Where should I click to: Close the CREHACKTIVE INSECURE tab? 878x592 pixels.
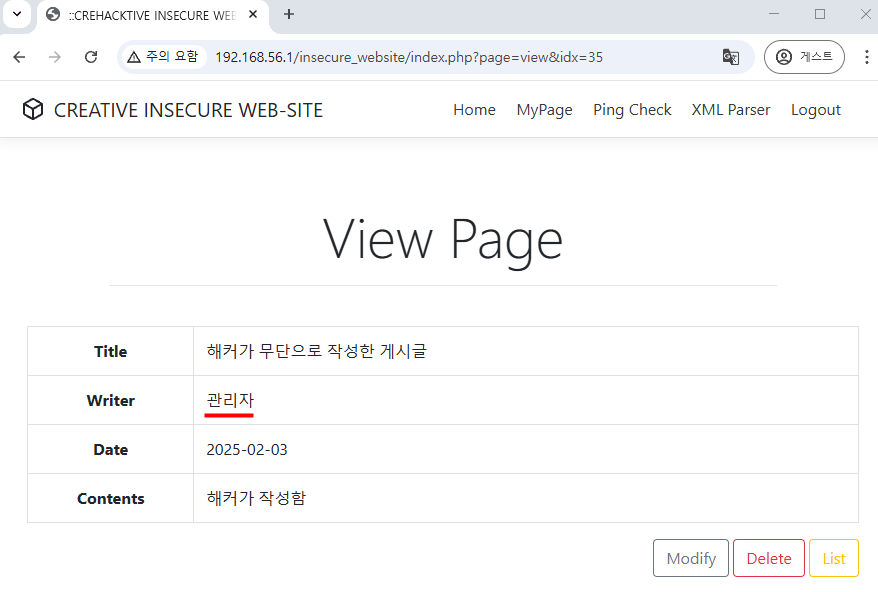tap(253, 15)
